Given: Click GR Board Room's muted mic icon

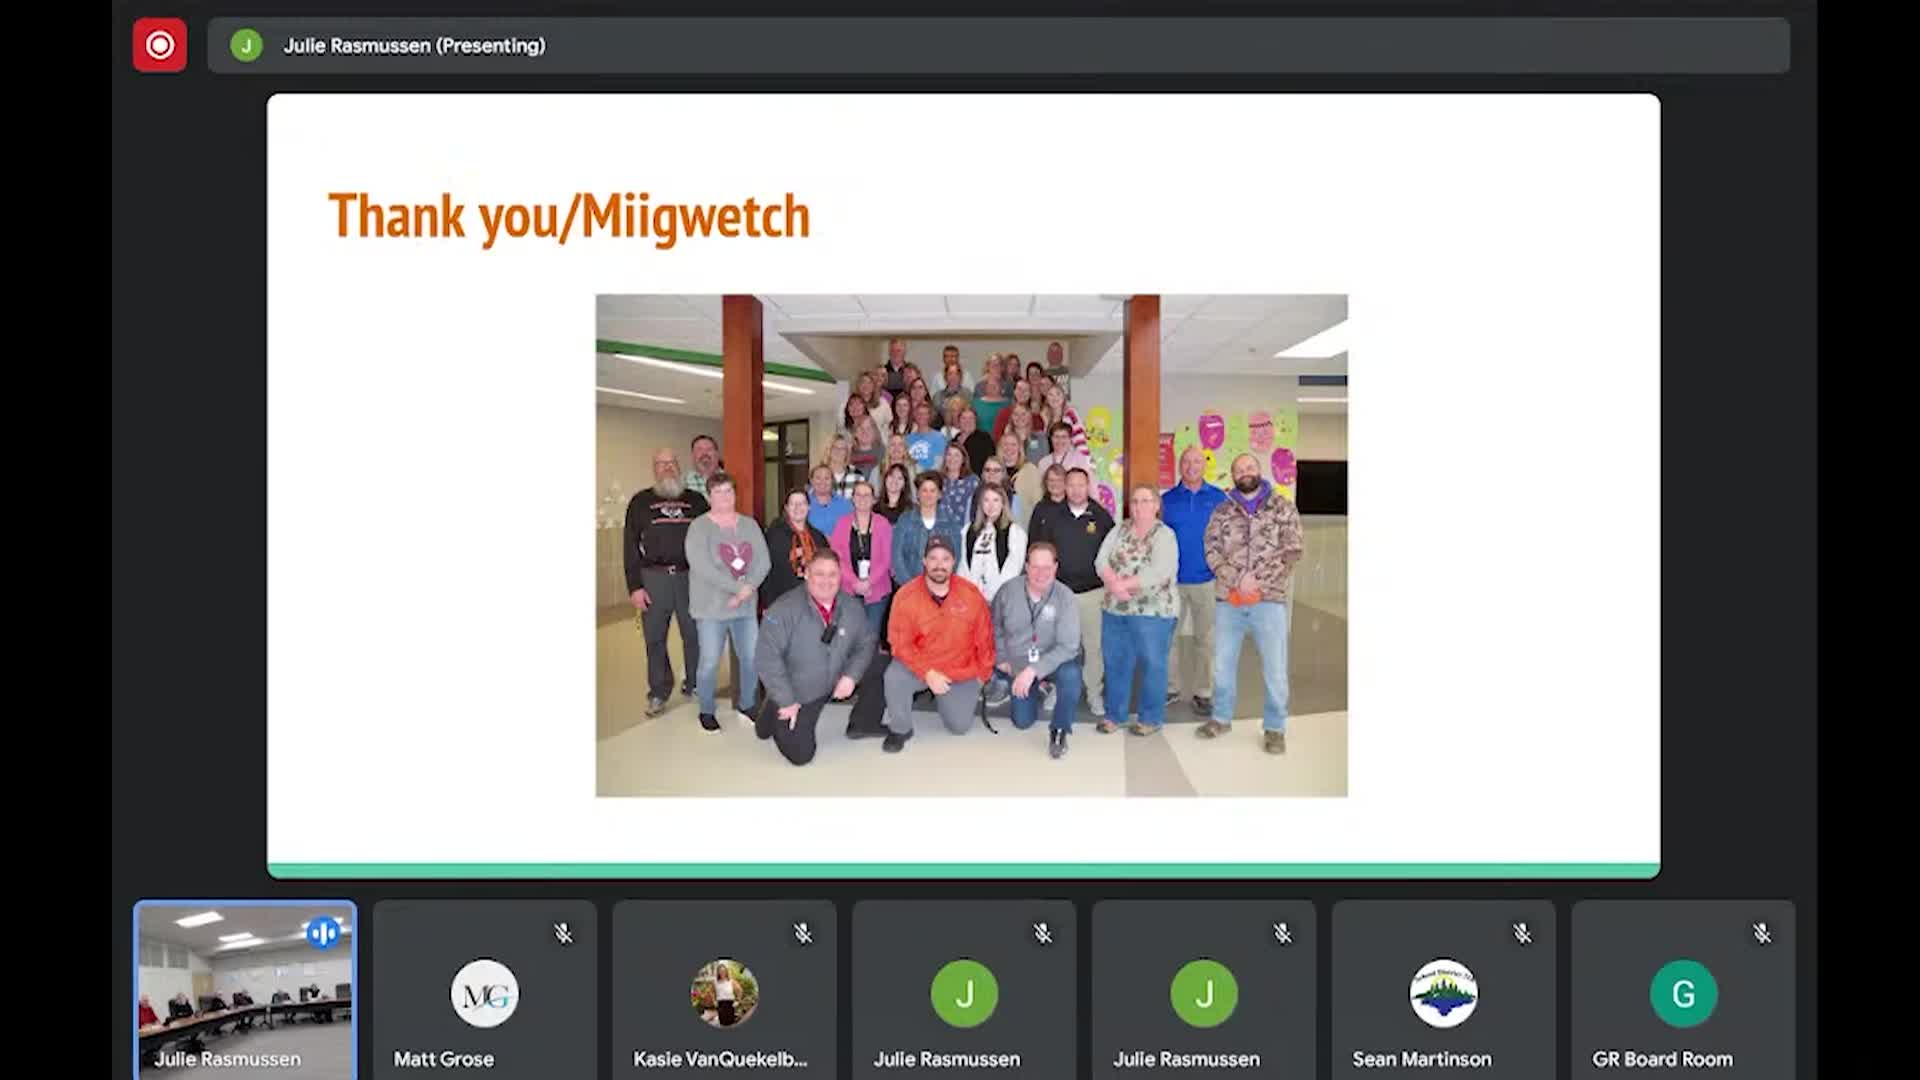Looking at the screenshot, I should pyautogui.click(x=1762, y=933).
